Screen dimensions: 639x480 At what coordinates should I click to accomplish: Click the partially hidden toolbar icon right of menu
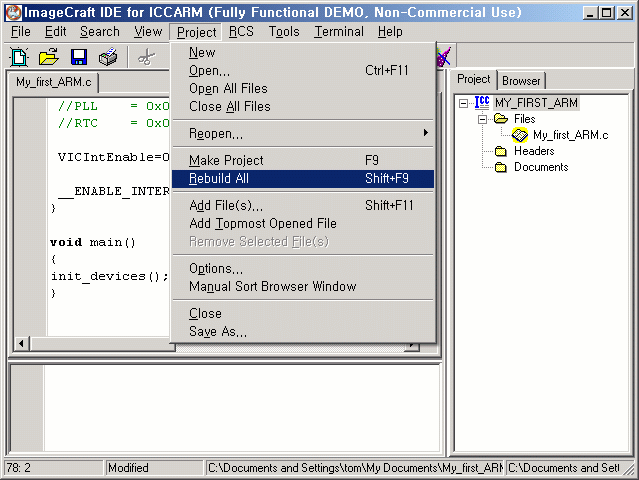point(444,57)
